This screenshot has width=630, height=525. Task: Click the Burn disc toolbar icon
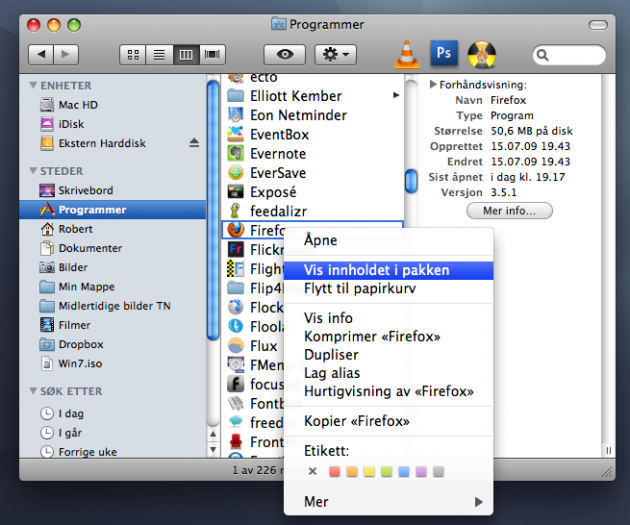[x=482, y=54]
